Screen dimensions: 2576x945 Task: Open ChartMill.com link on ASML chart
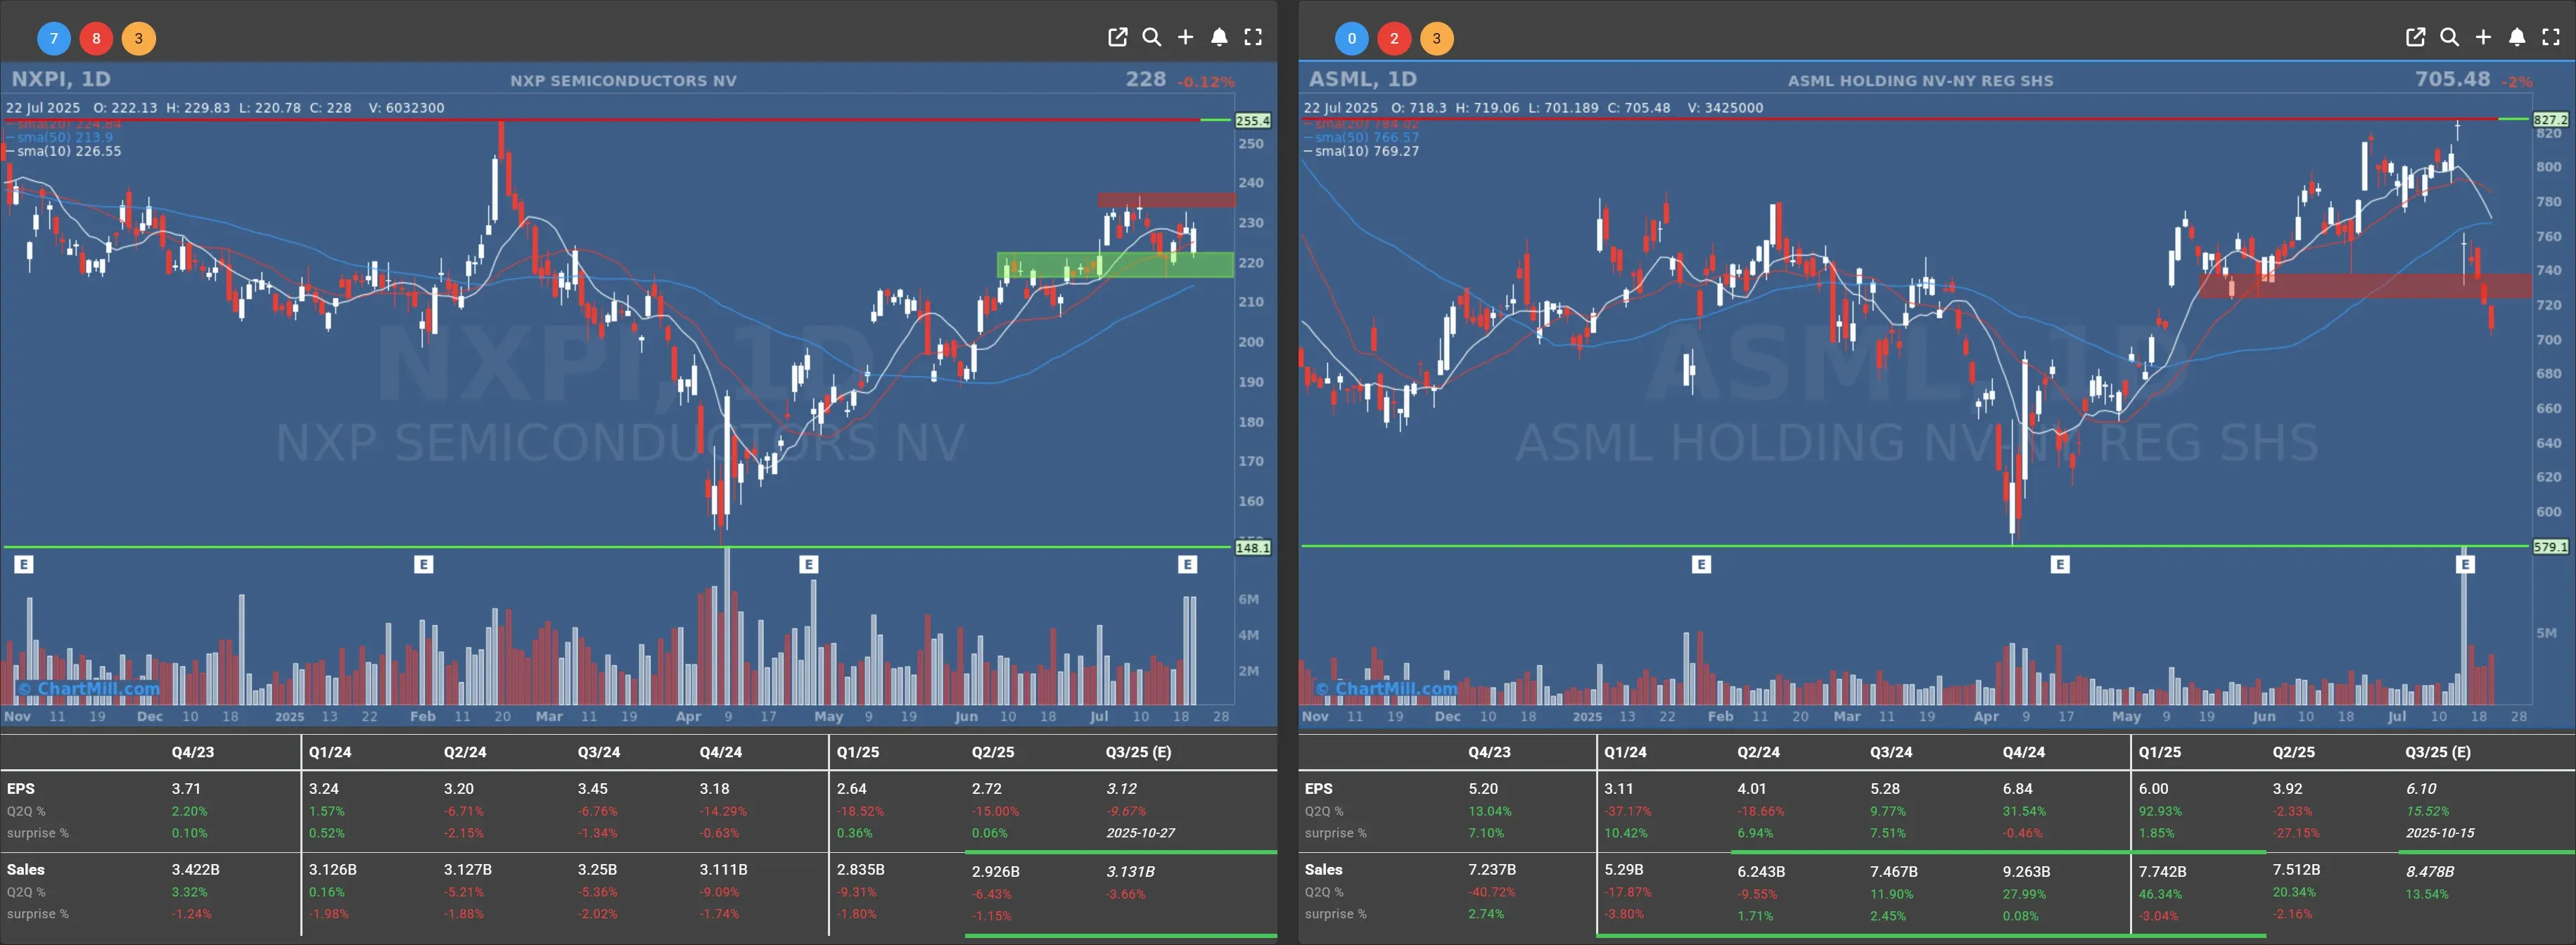pos(1386,688)
